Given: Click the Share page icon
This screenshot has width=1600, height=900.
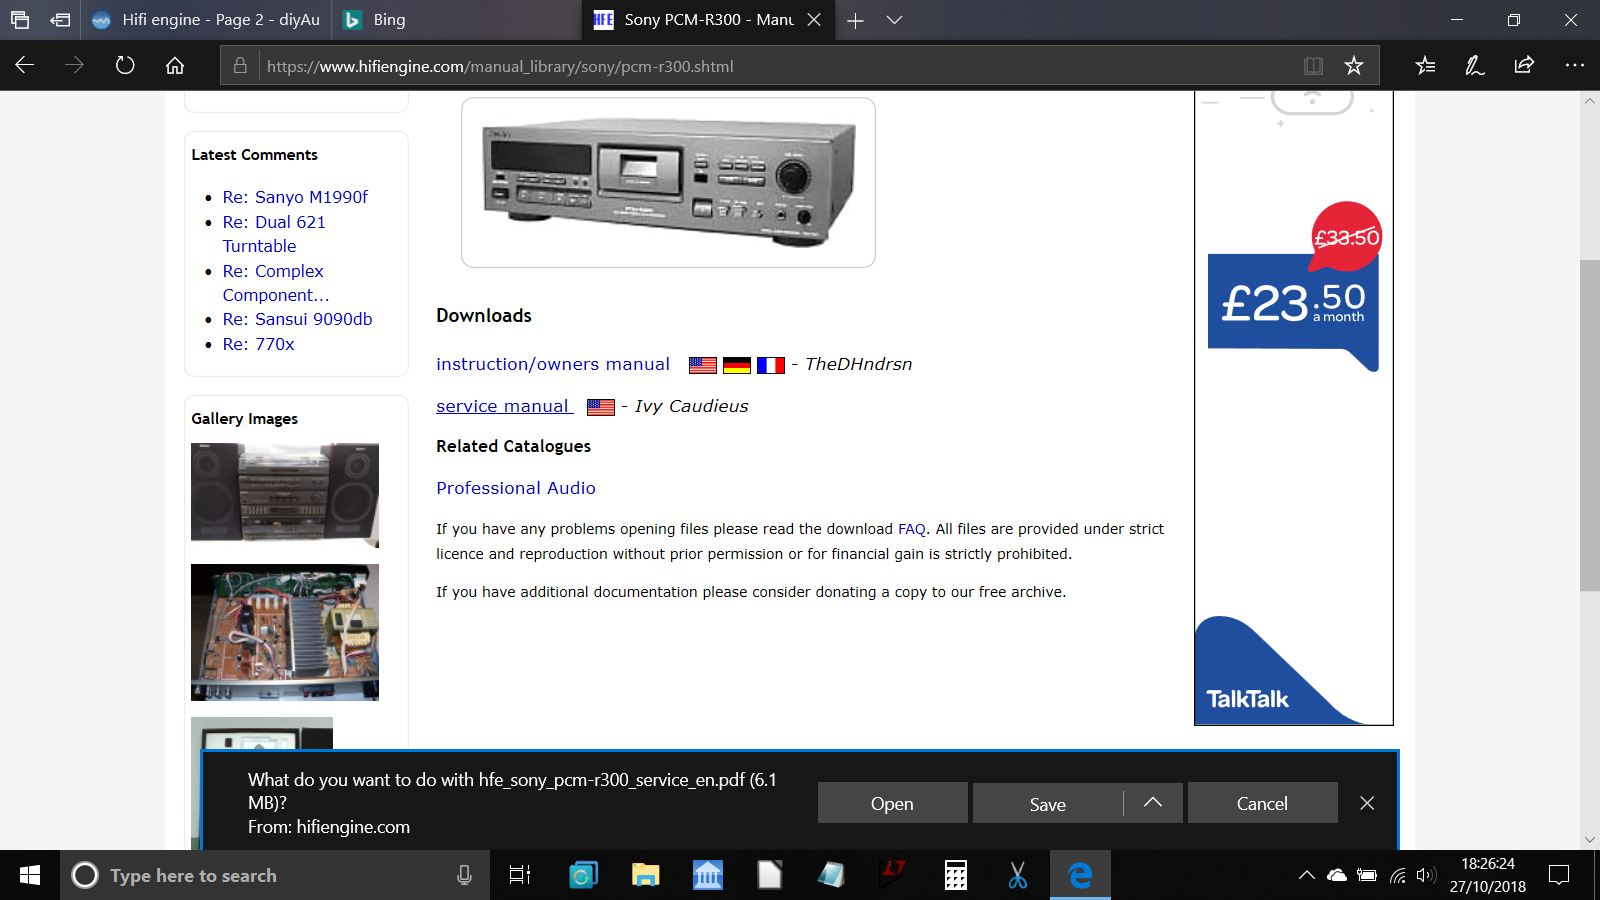Looking at the screenshot, I should (1524, 66).
